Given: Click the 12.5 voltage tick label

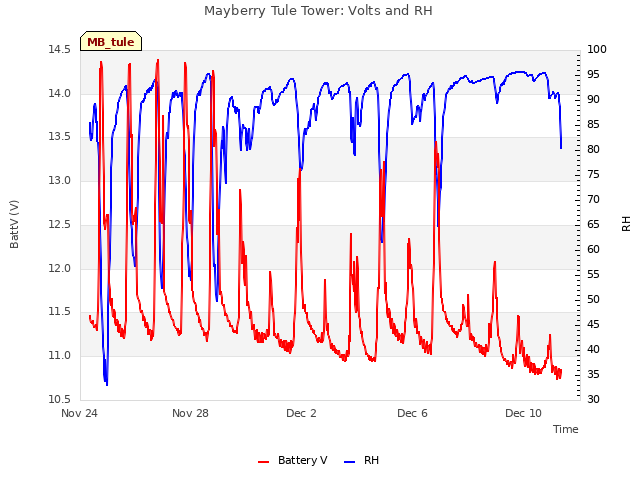Looking at the screenshot, I should [60, 224].
